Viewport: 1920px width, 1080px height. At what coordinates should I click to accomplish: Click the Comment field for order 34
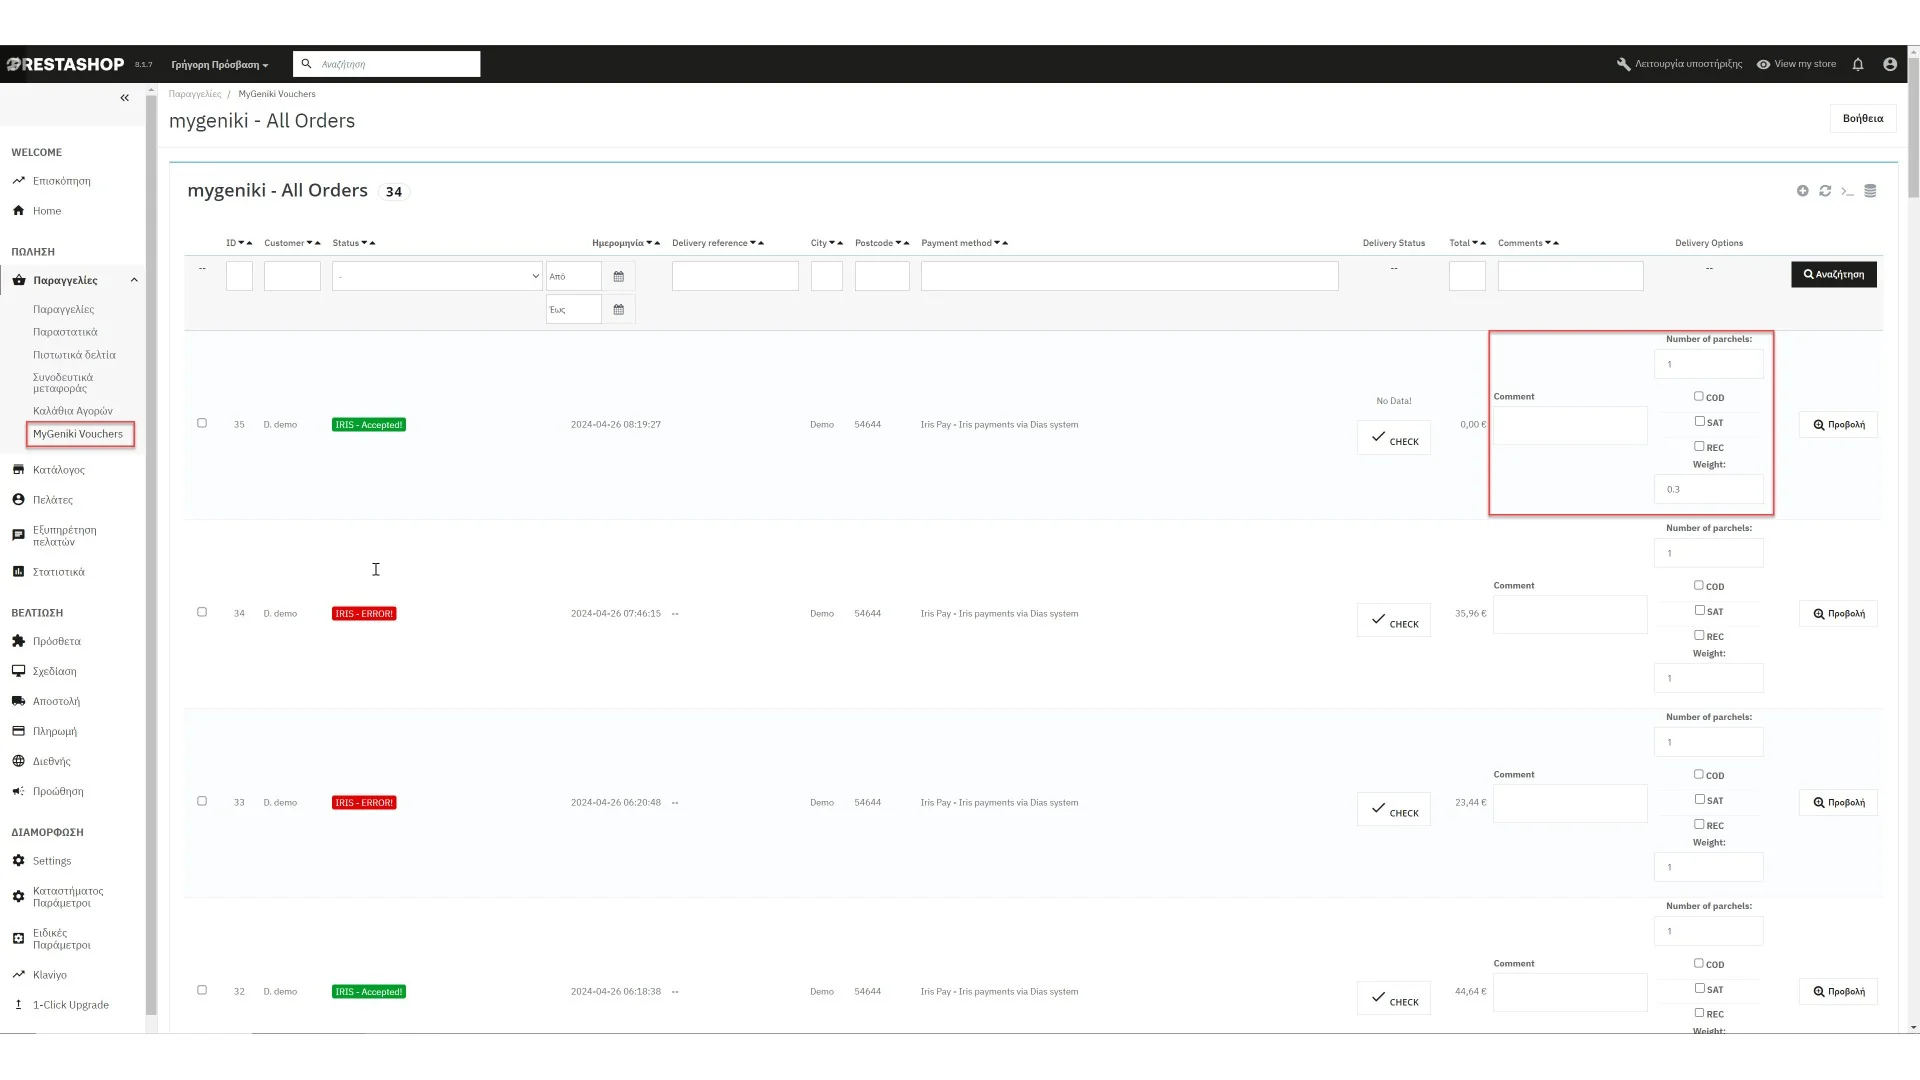pyautogui.click(x=1569, y=615)
